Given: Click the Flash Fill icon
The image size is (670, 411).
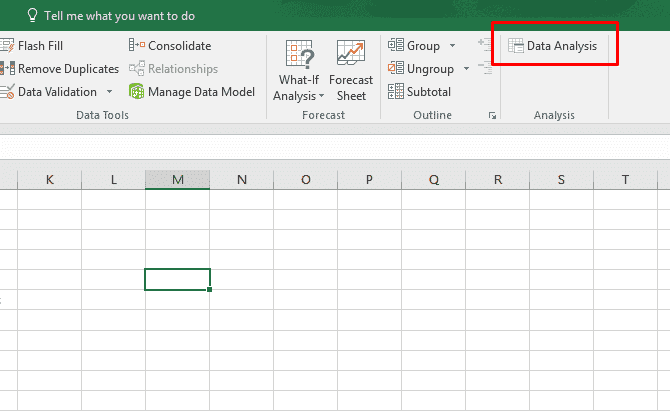Looking at the screenshot, I should tap(7, 45).
